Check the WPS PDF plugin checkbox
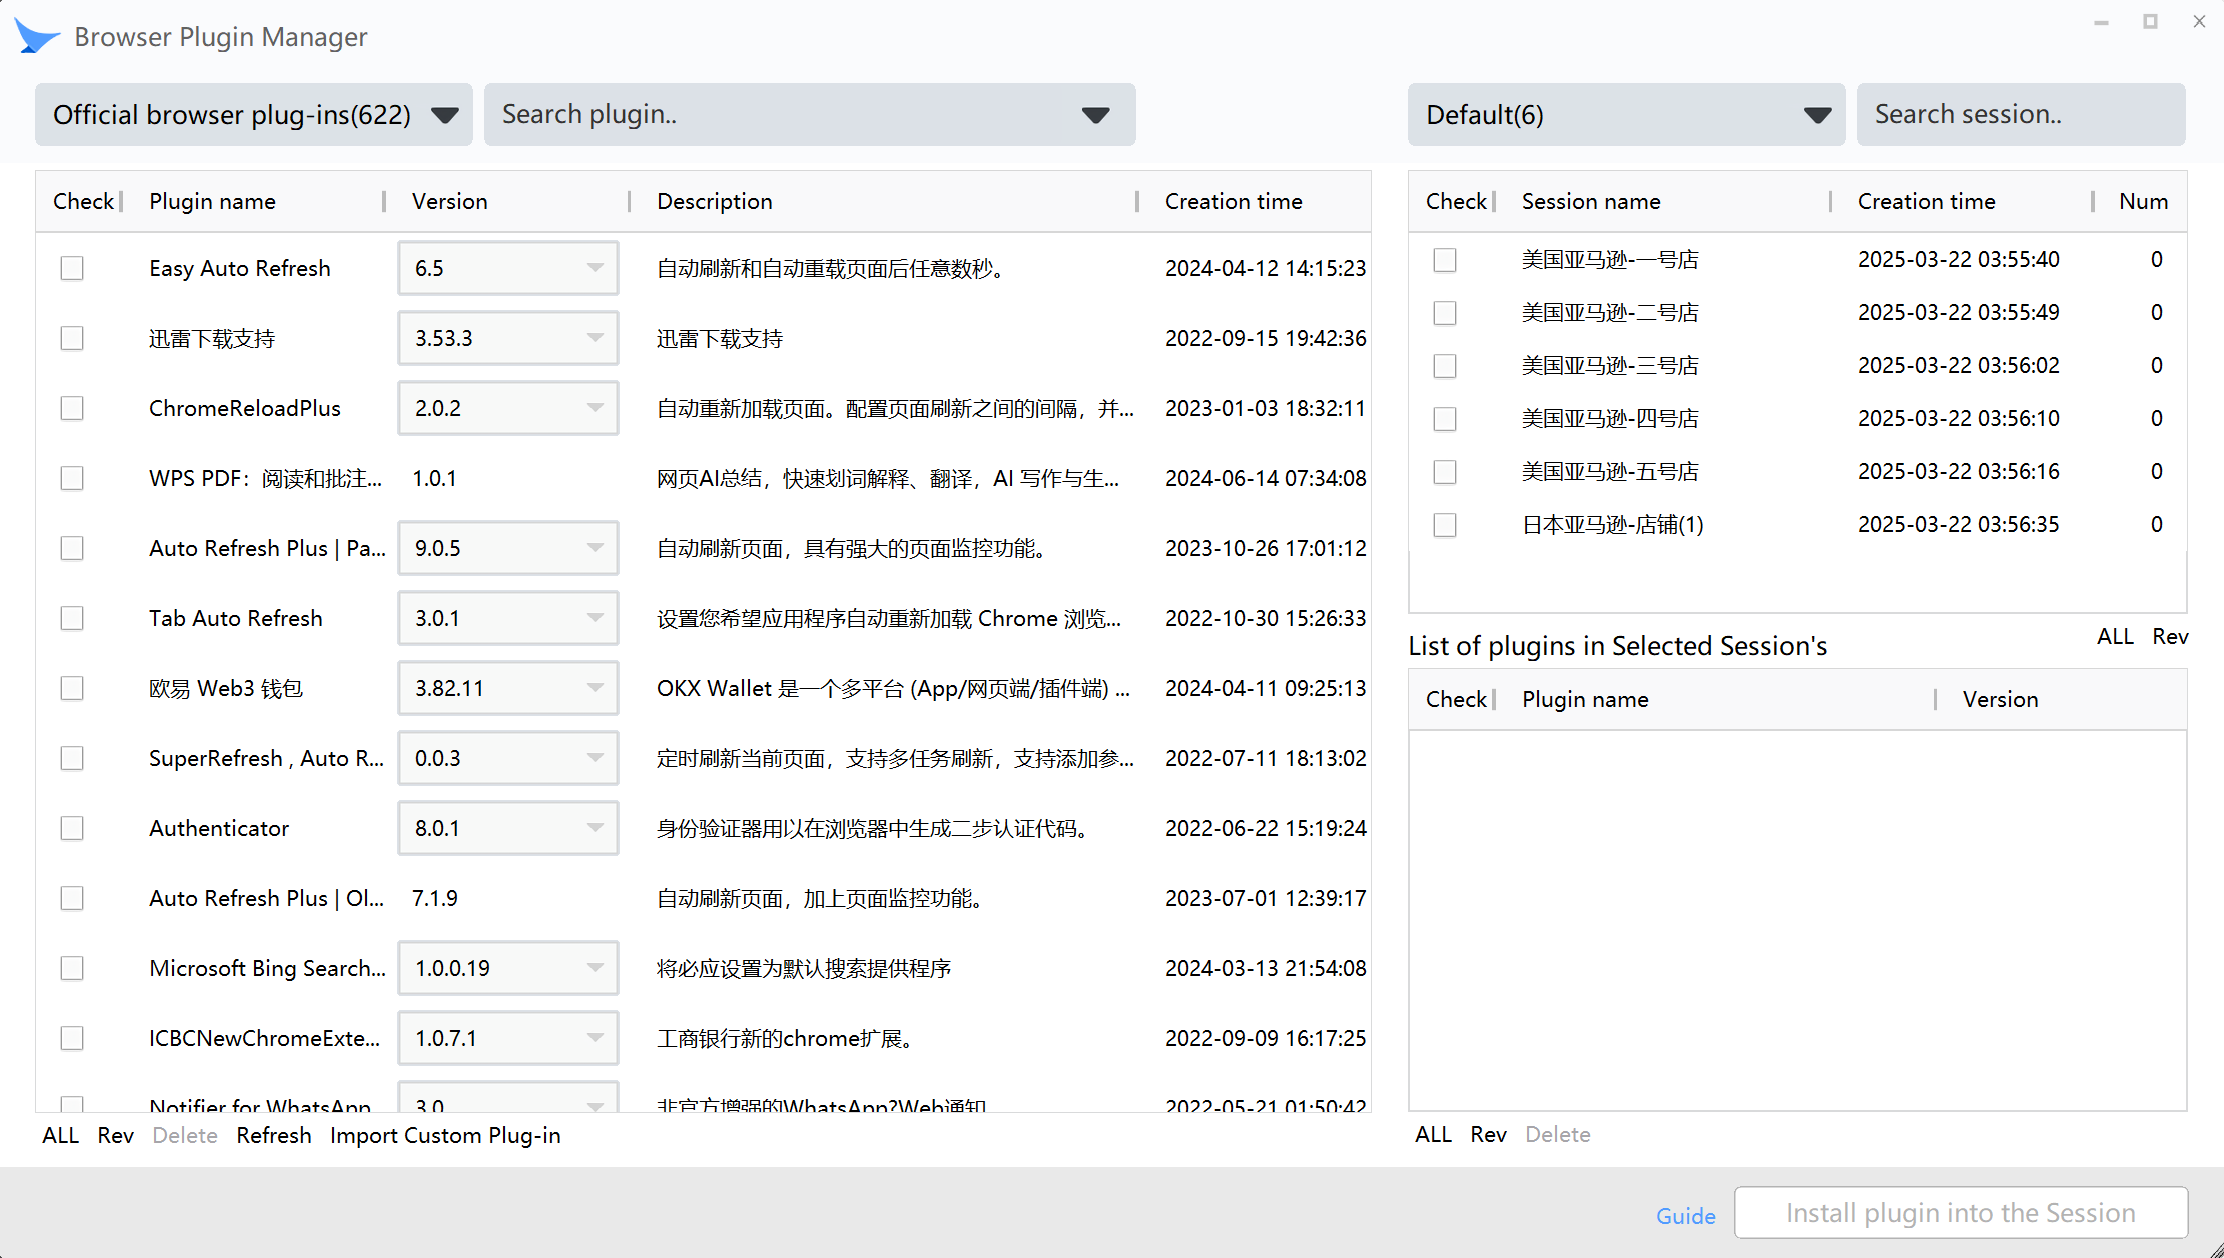 pos(72,478)
